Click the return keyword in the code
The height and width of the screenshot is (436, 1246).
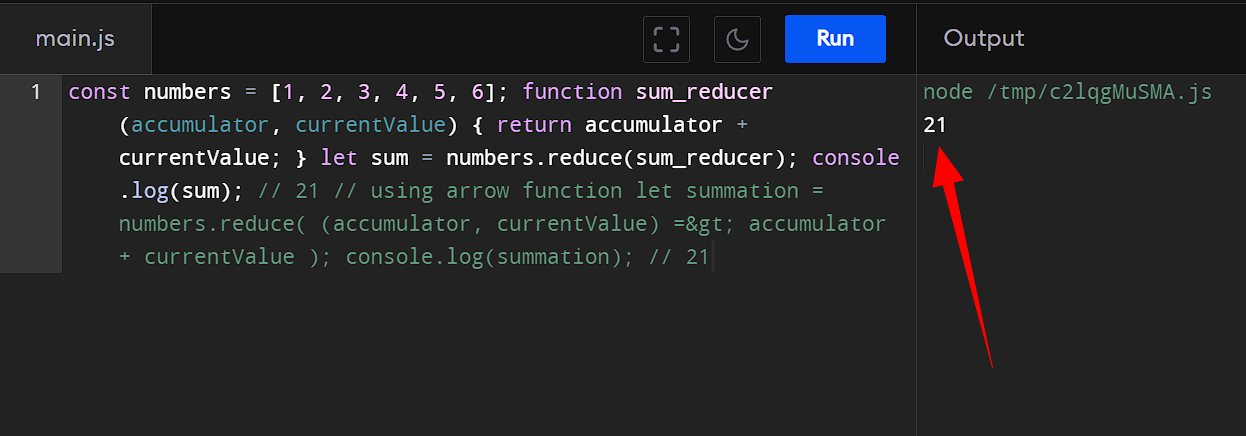coord(534,125)
